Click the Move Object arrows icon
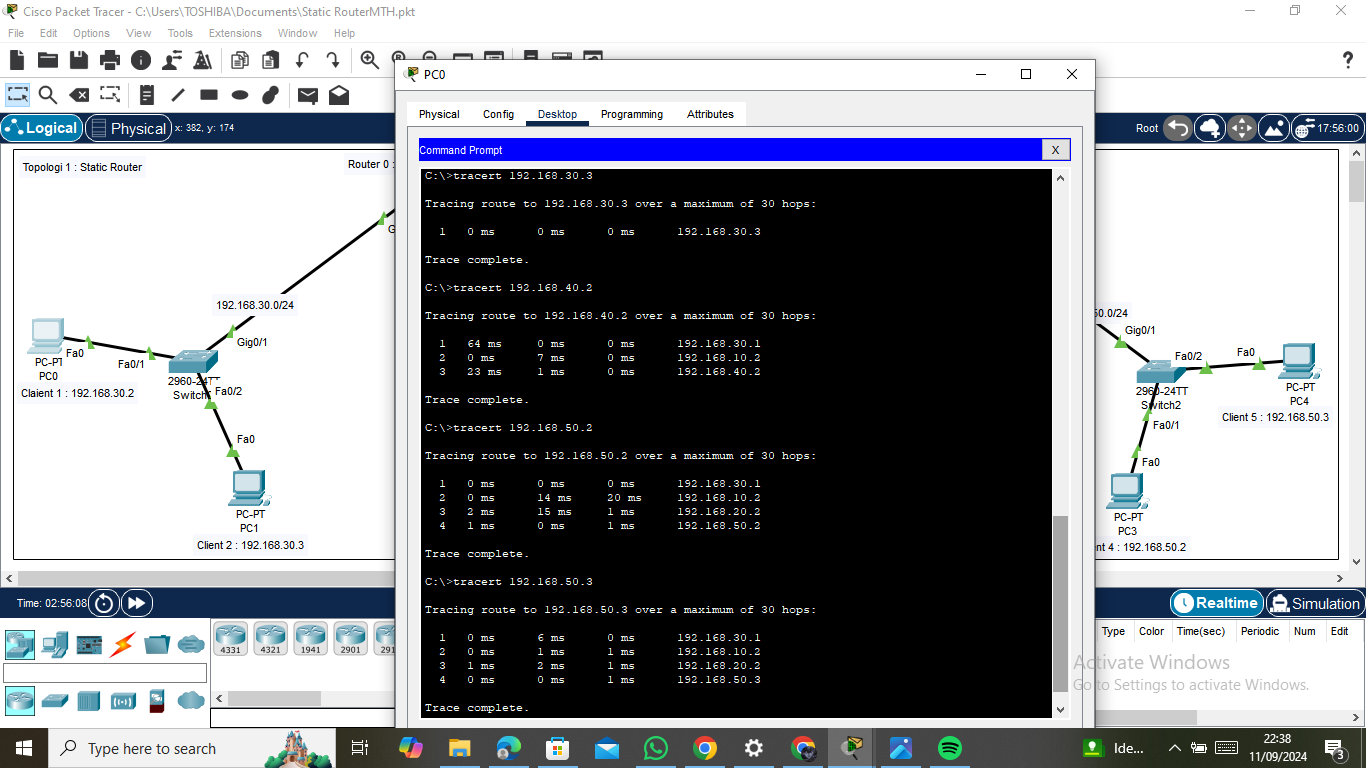1366x768 pixels. [1241, 128]
